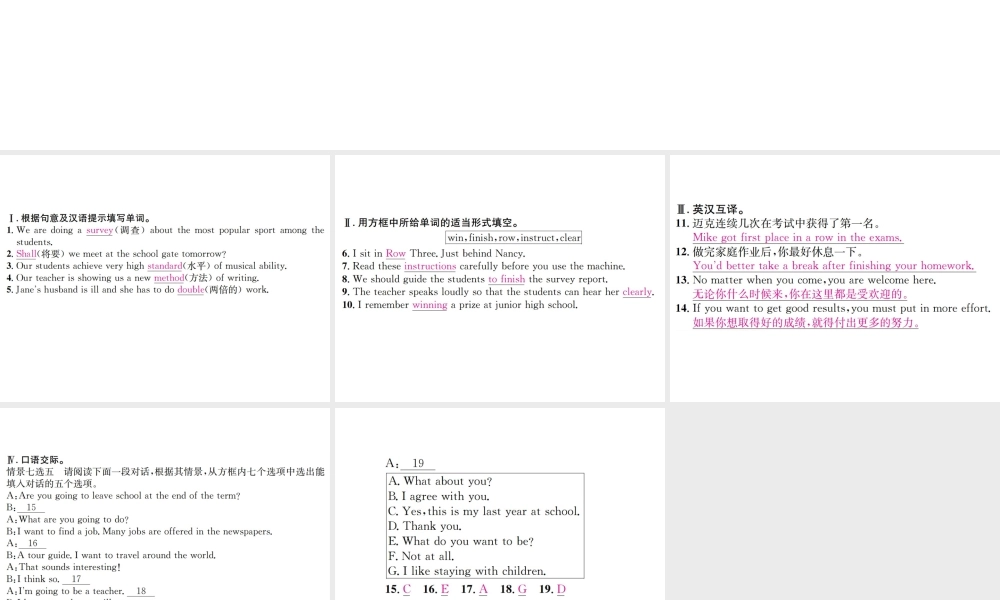Click the answer key entry '19. D'
This screenshot has width=1000, height=600.
552,590
